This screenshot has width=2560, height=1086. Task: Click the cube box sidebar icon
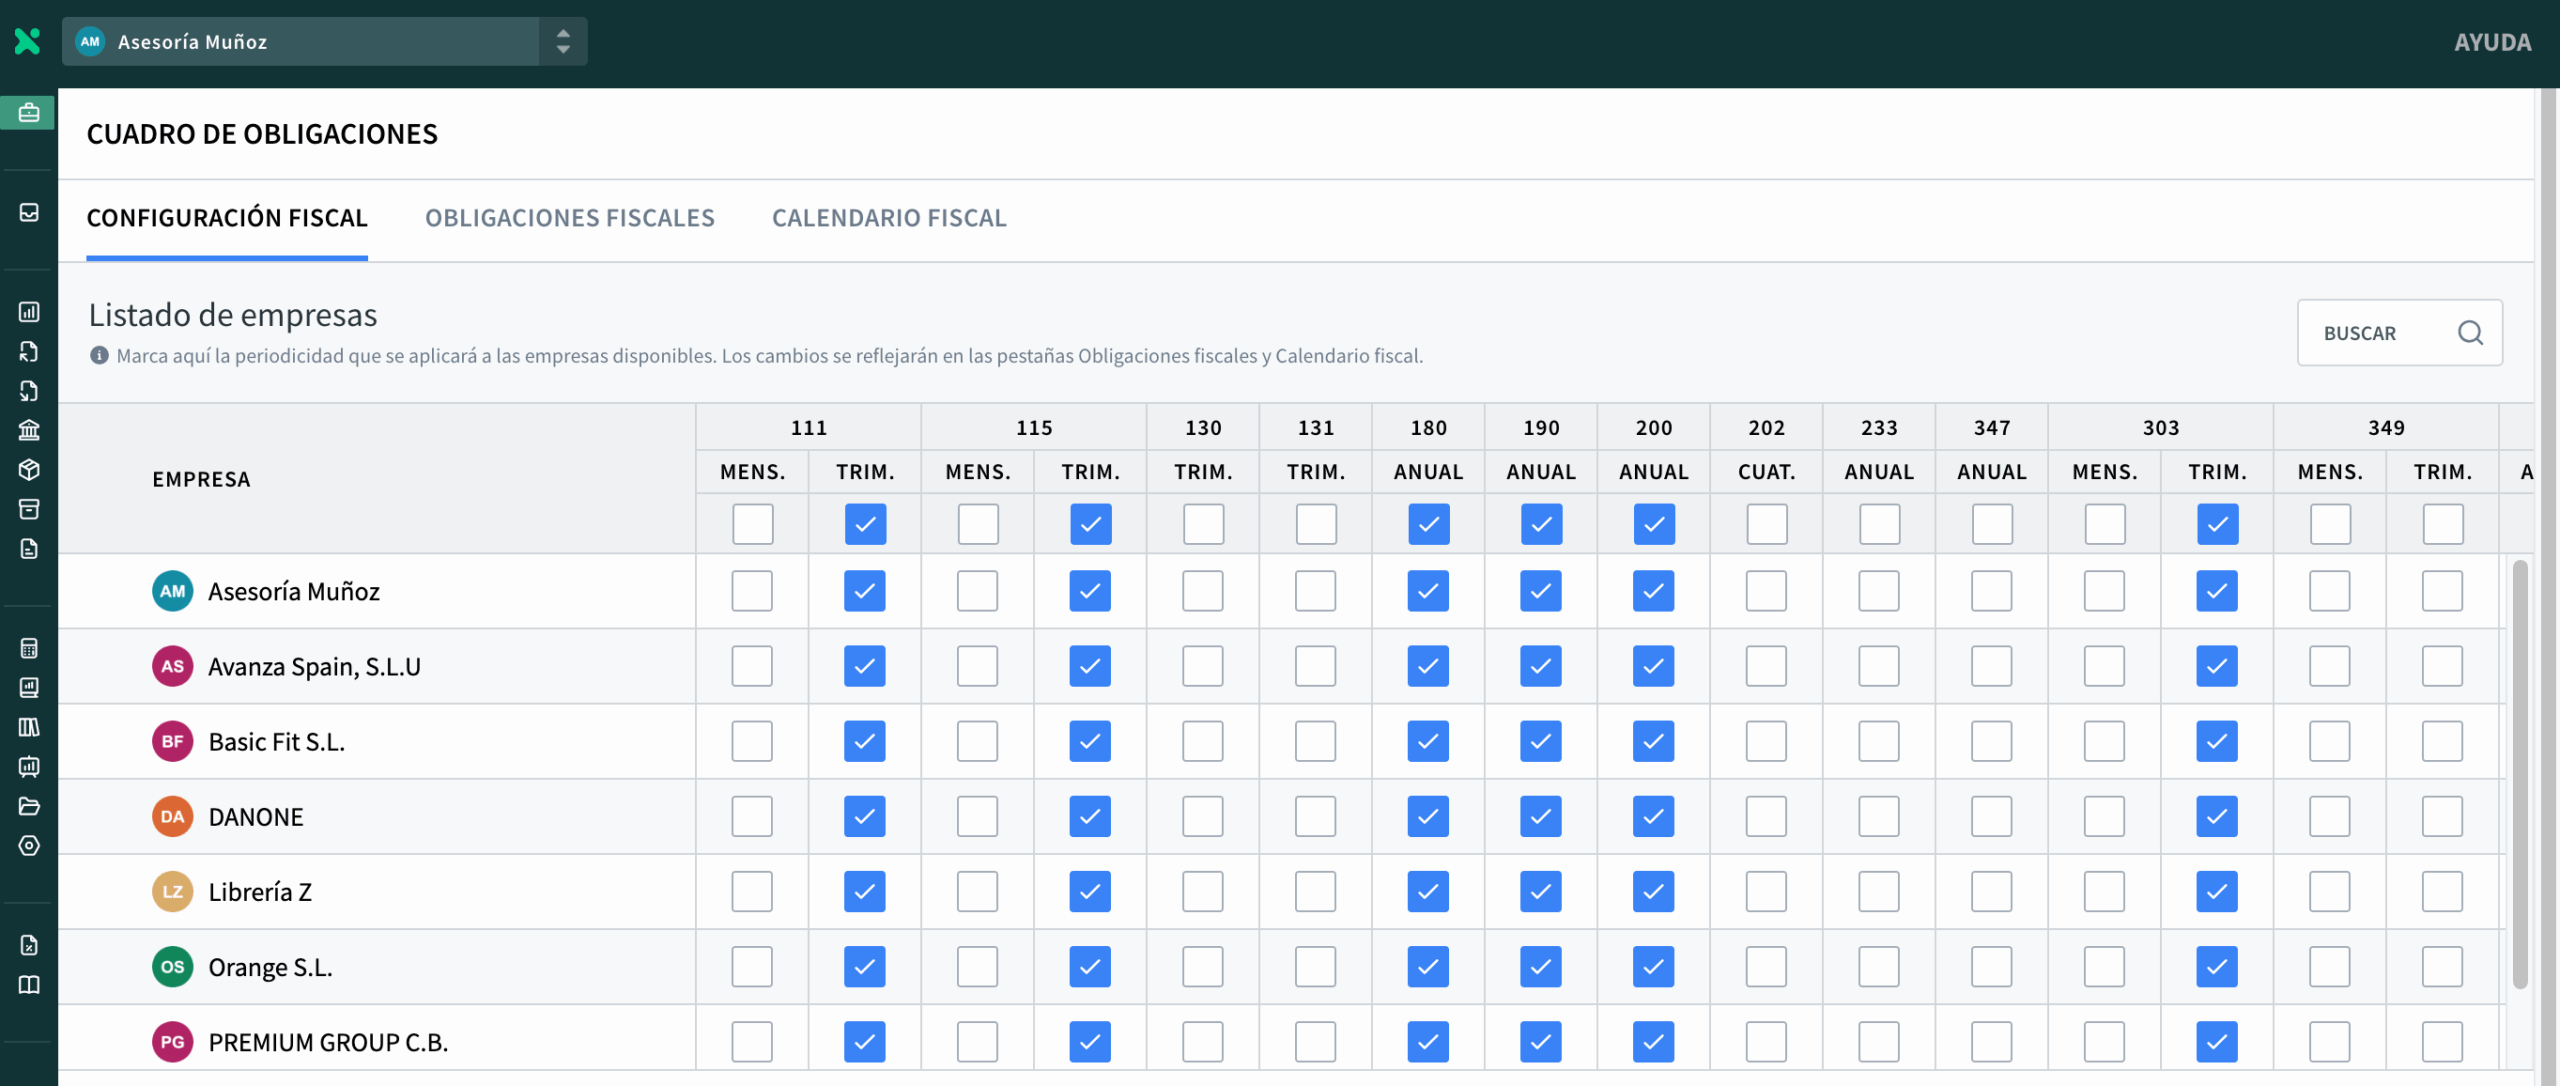(x=28, y=470)
